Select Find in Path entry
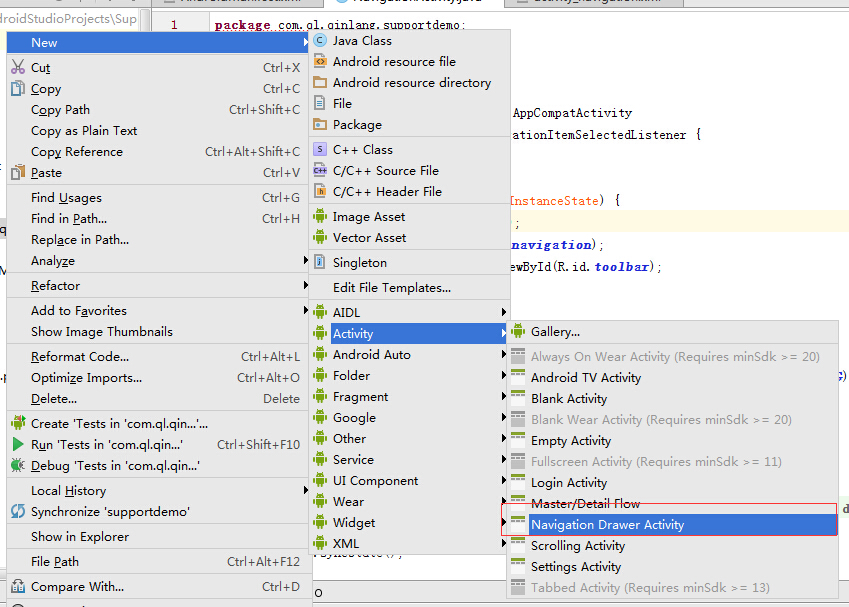 tap(158, 218)
